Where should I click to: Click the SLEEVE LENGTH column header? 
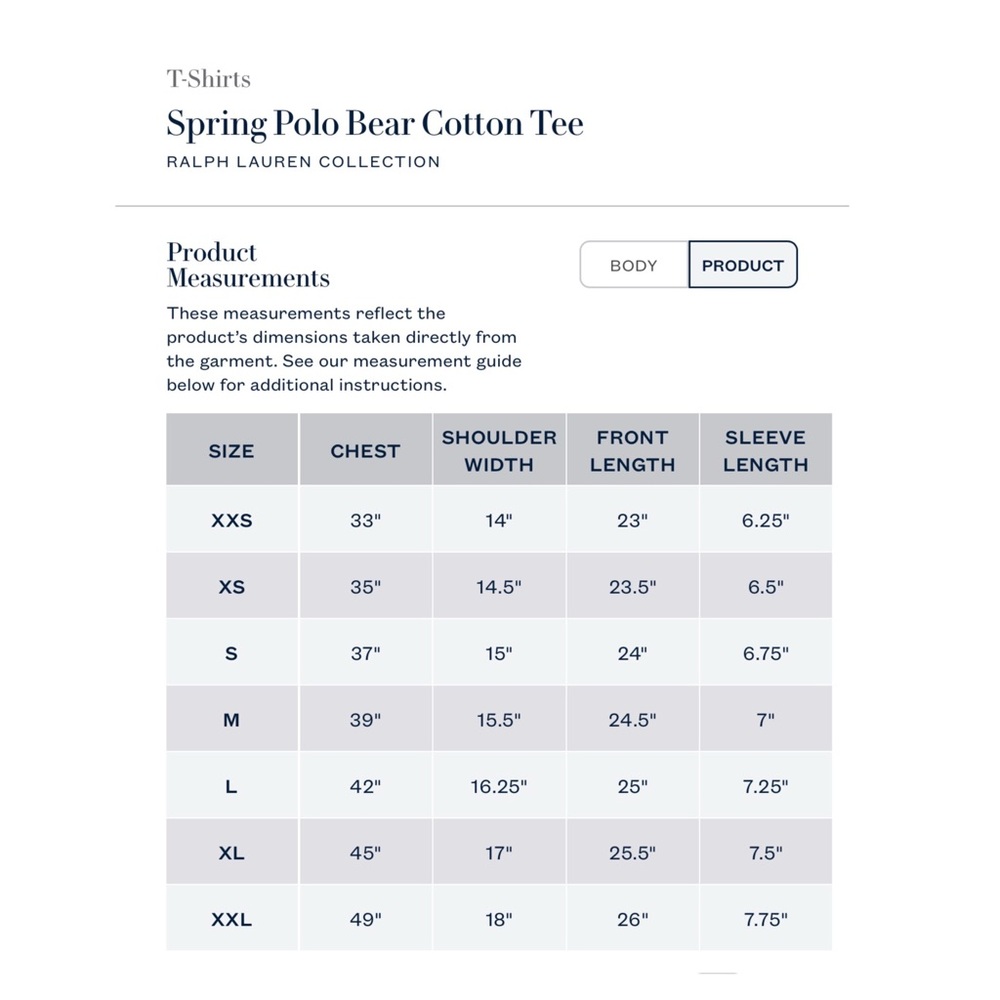(766, 450)
